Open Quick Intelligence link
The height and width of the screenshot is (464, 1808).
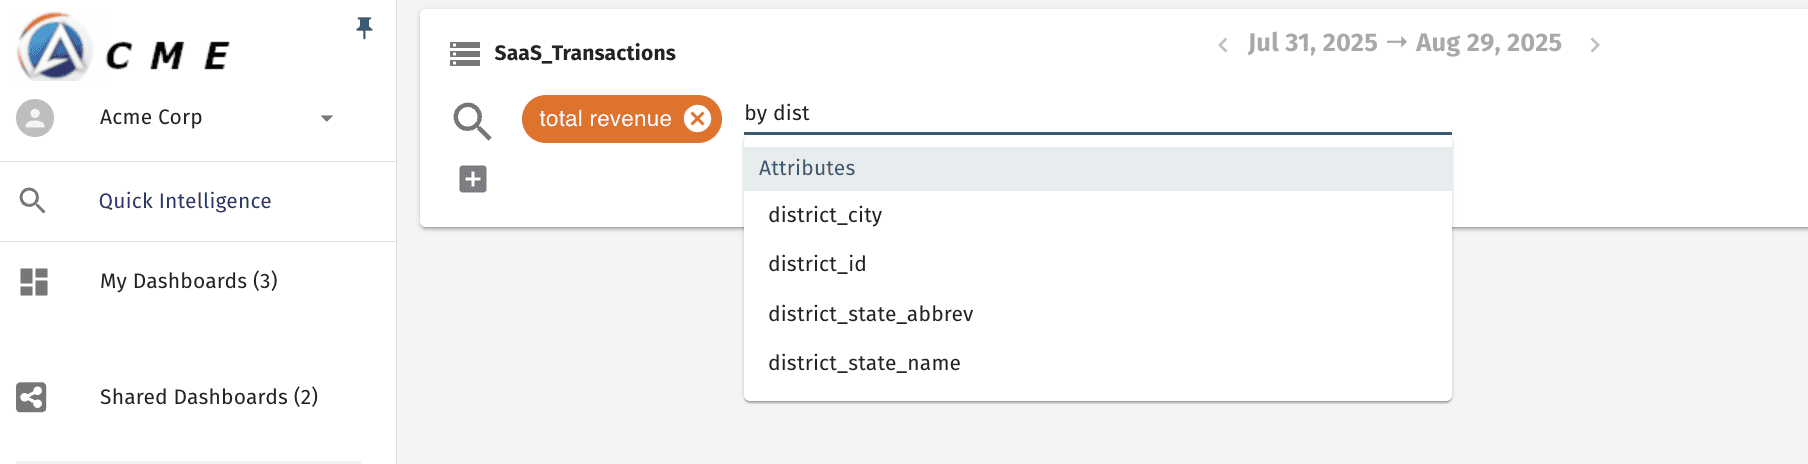click(185, 201)
